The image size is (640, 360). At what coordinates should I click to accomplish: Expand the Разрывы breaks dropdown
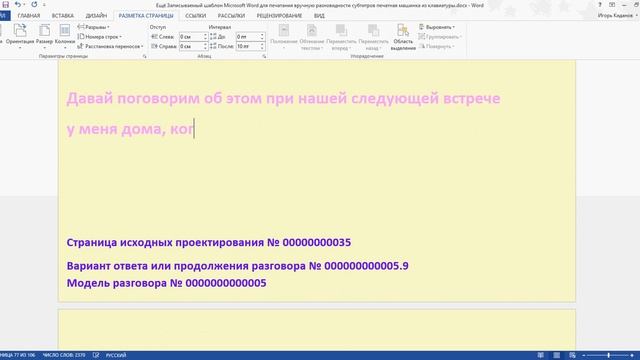[93, 27]
